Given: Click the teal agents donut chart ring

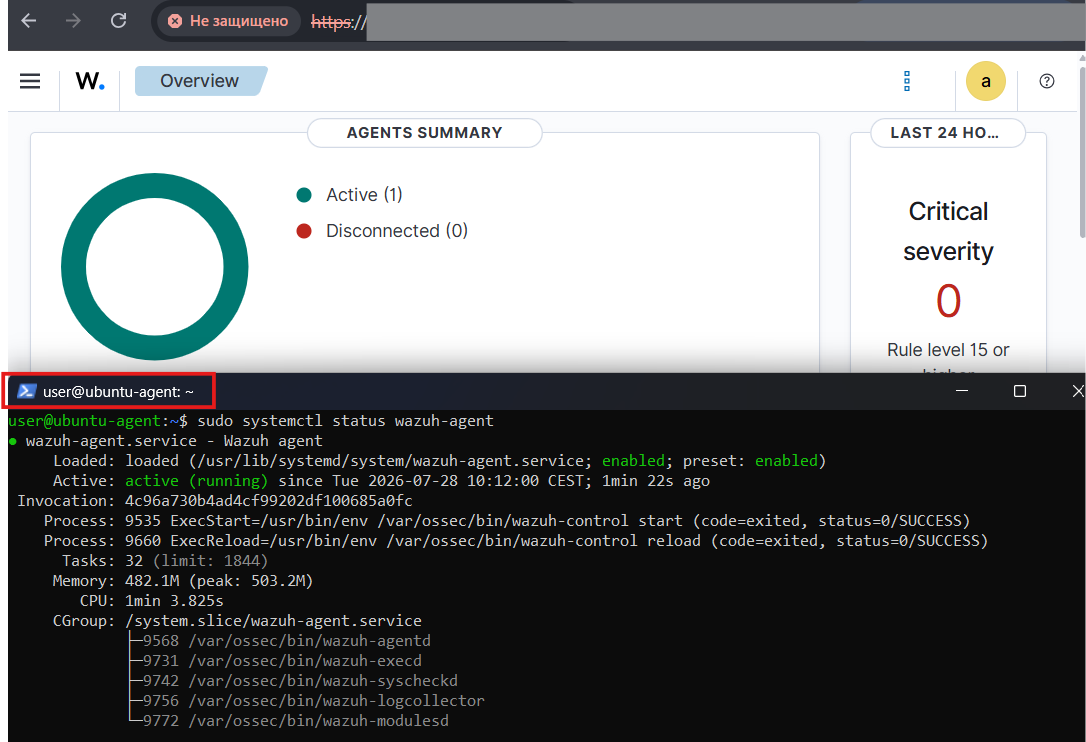Looking at the screenshot, I should pos(73,267).
